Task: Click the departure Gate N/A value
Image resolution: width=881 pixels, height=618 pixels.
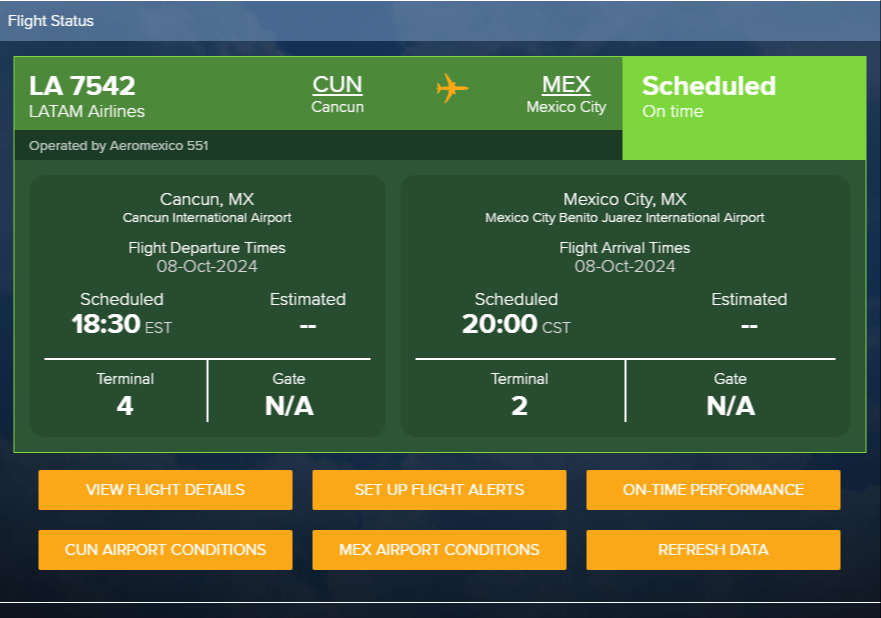Action: (289, 406)
